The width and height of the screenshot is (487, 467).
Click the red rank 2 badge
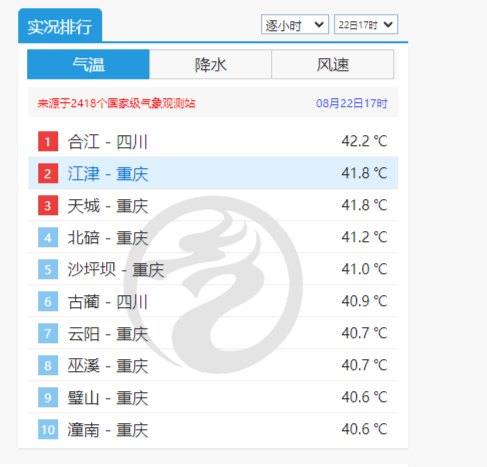point(48,173)
